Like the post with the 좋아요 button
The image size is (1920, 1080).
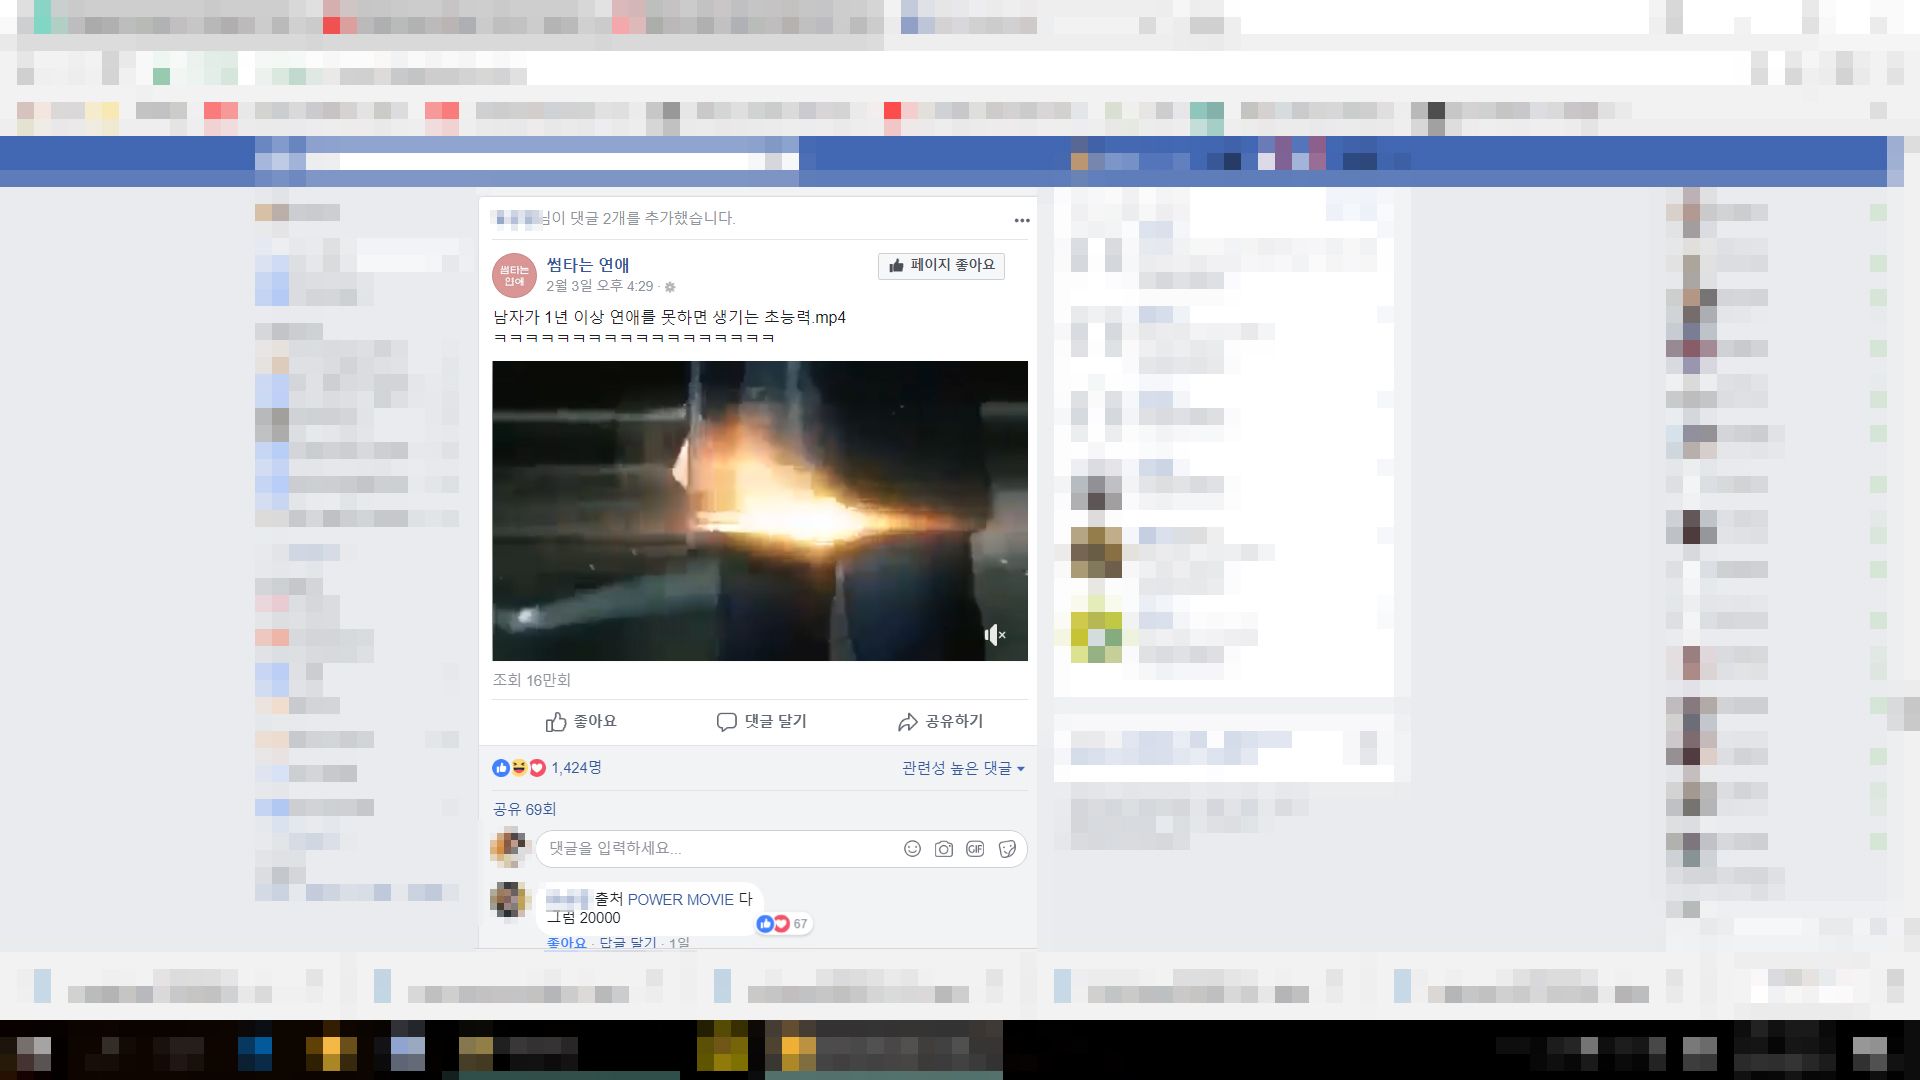point(581,721)
